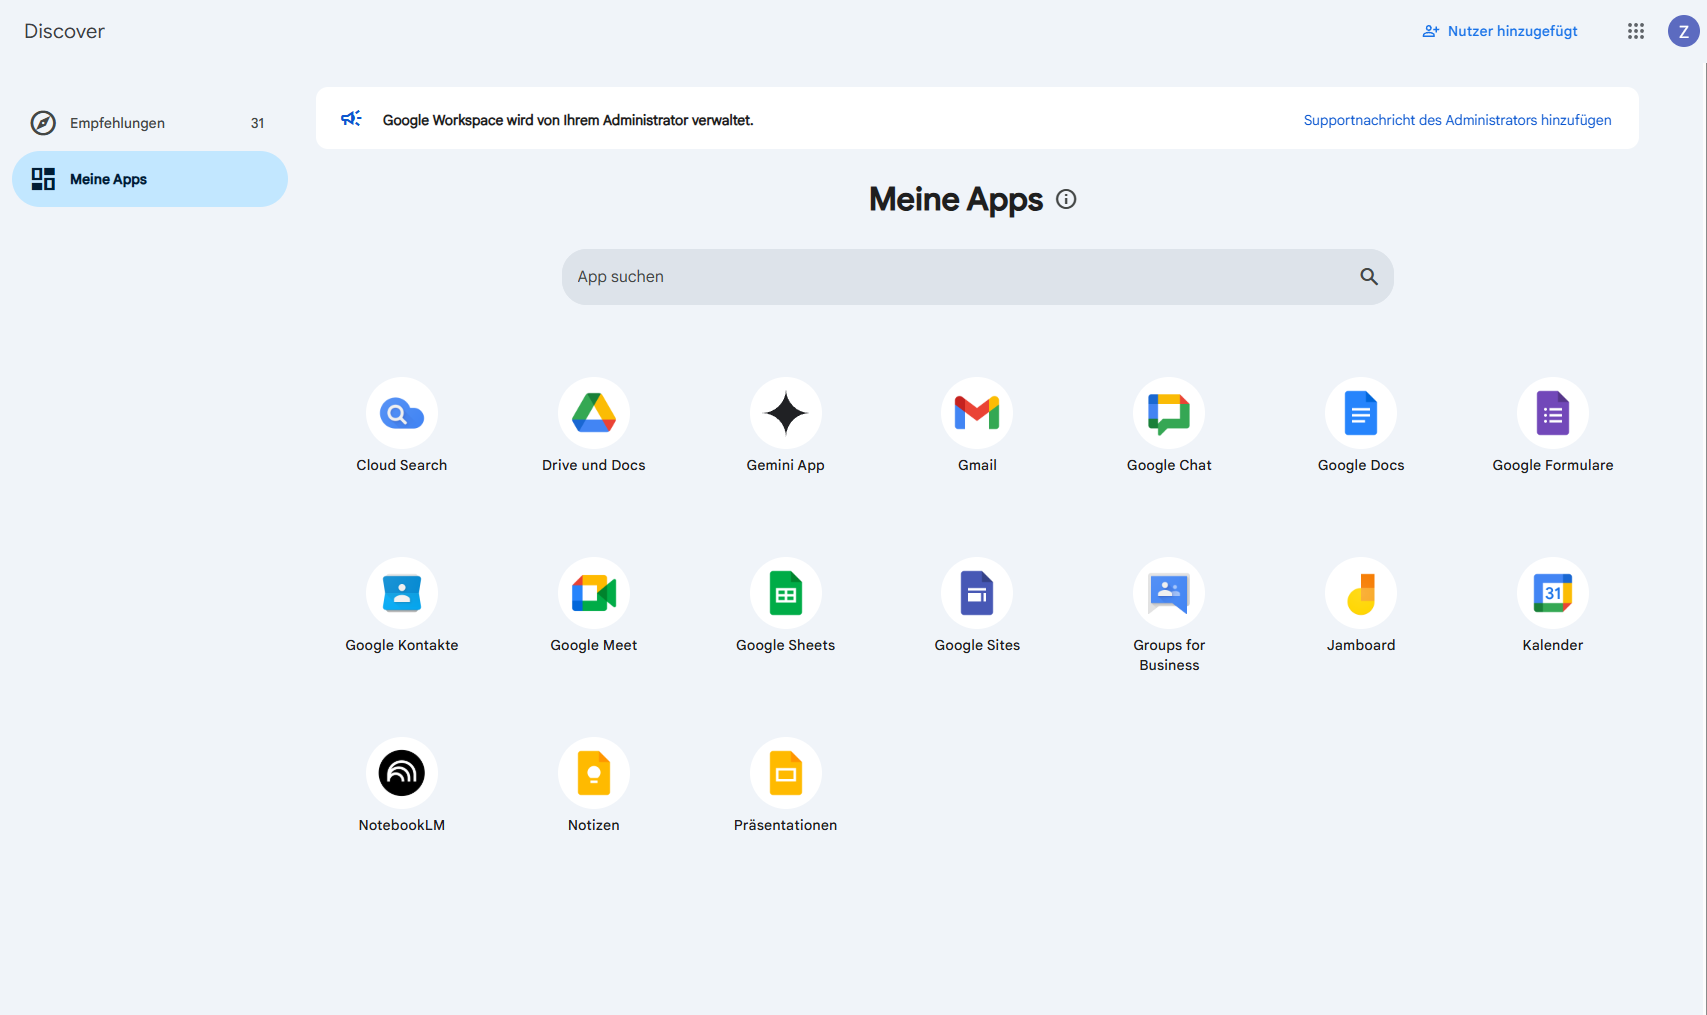Click the info icon beside Meine Apps
The image size is (1707, 1015).
[1066, 199]
